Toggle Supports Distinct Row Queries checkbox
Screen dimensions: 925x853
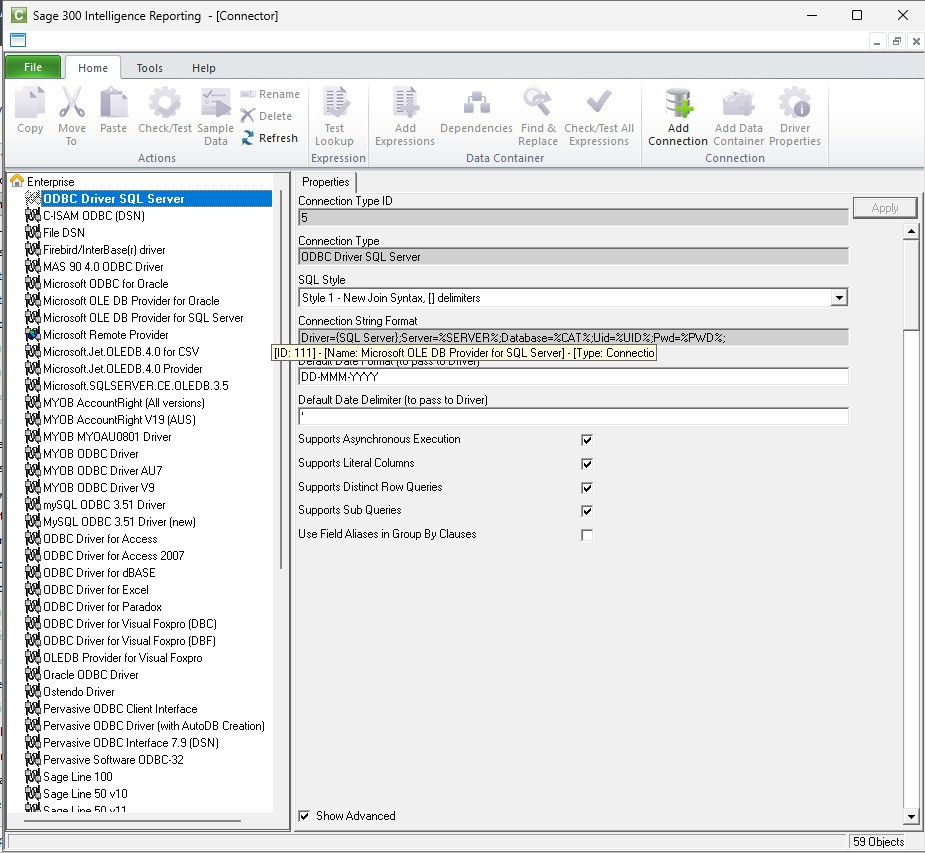(586, 488)
